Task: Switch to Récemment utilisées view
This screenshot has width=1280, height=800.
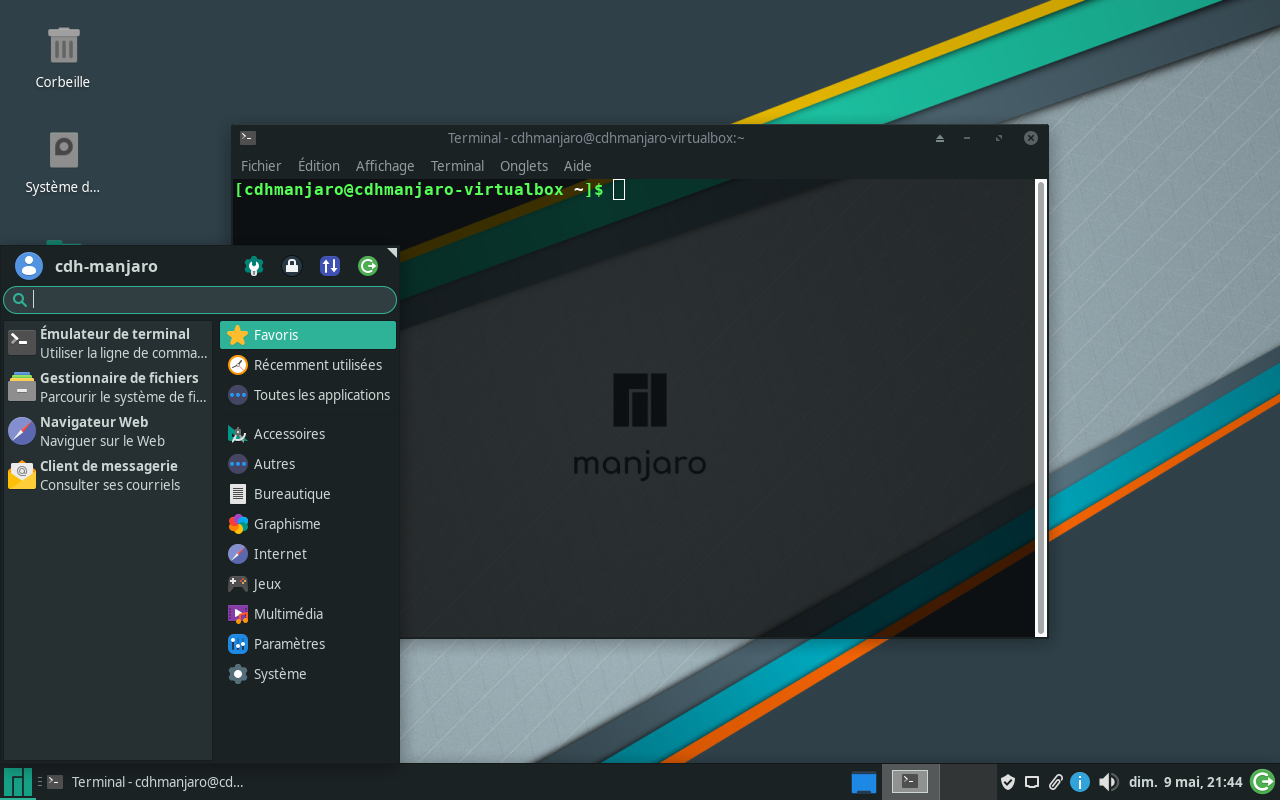Action: click(x=317, y=364)
